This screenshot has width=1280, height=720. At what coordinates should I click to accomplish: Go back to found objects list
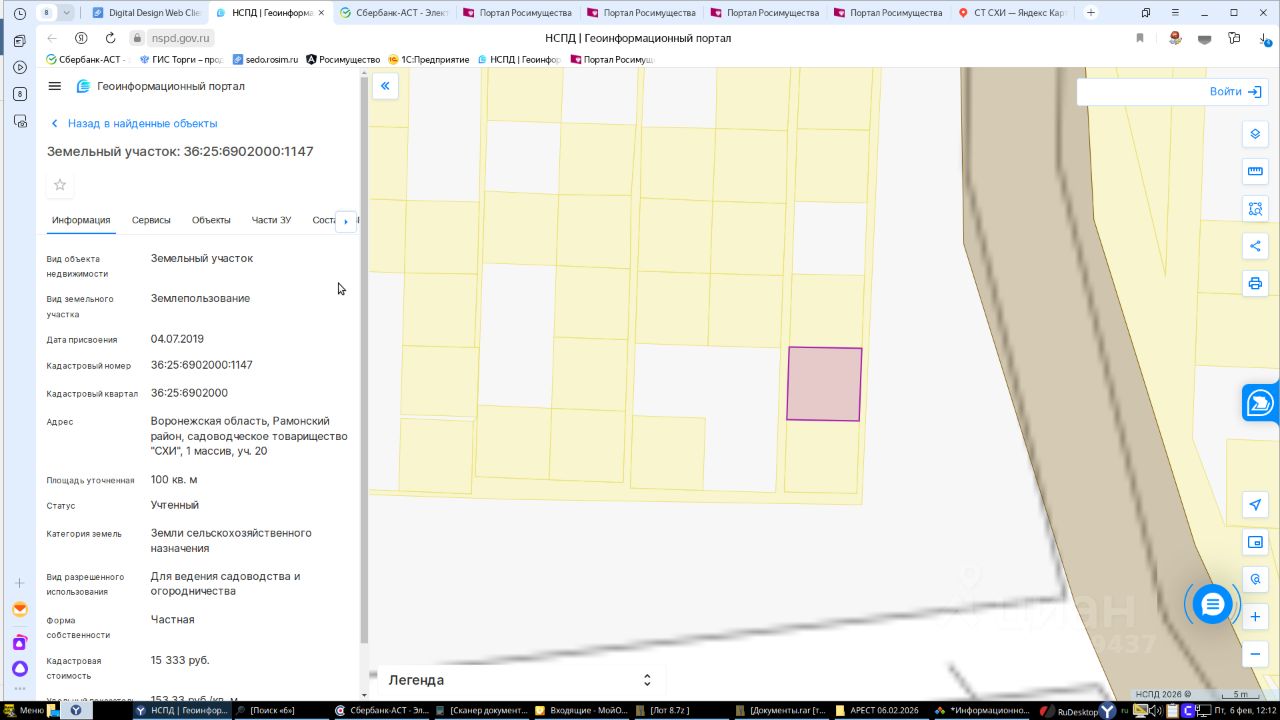(x=134, y=124)
